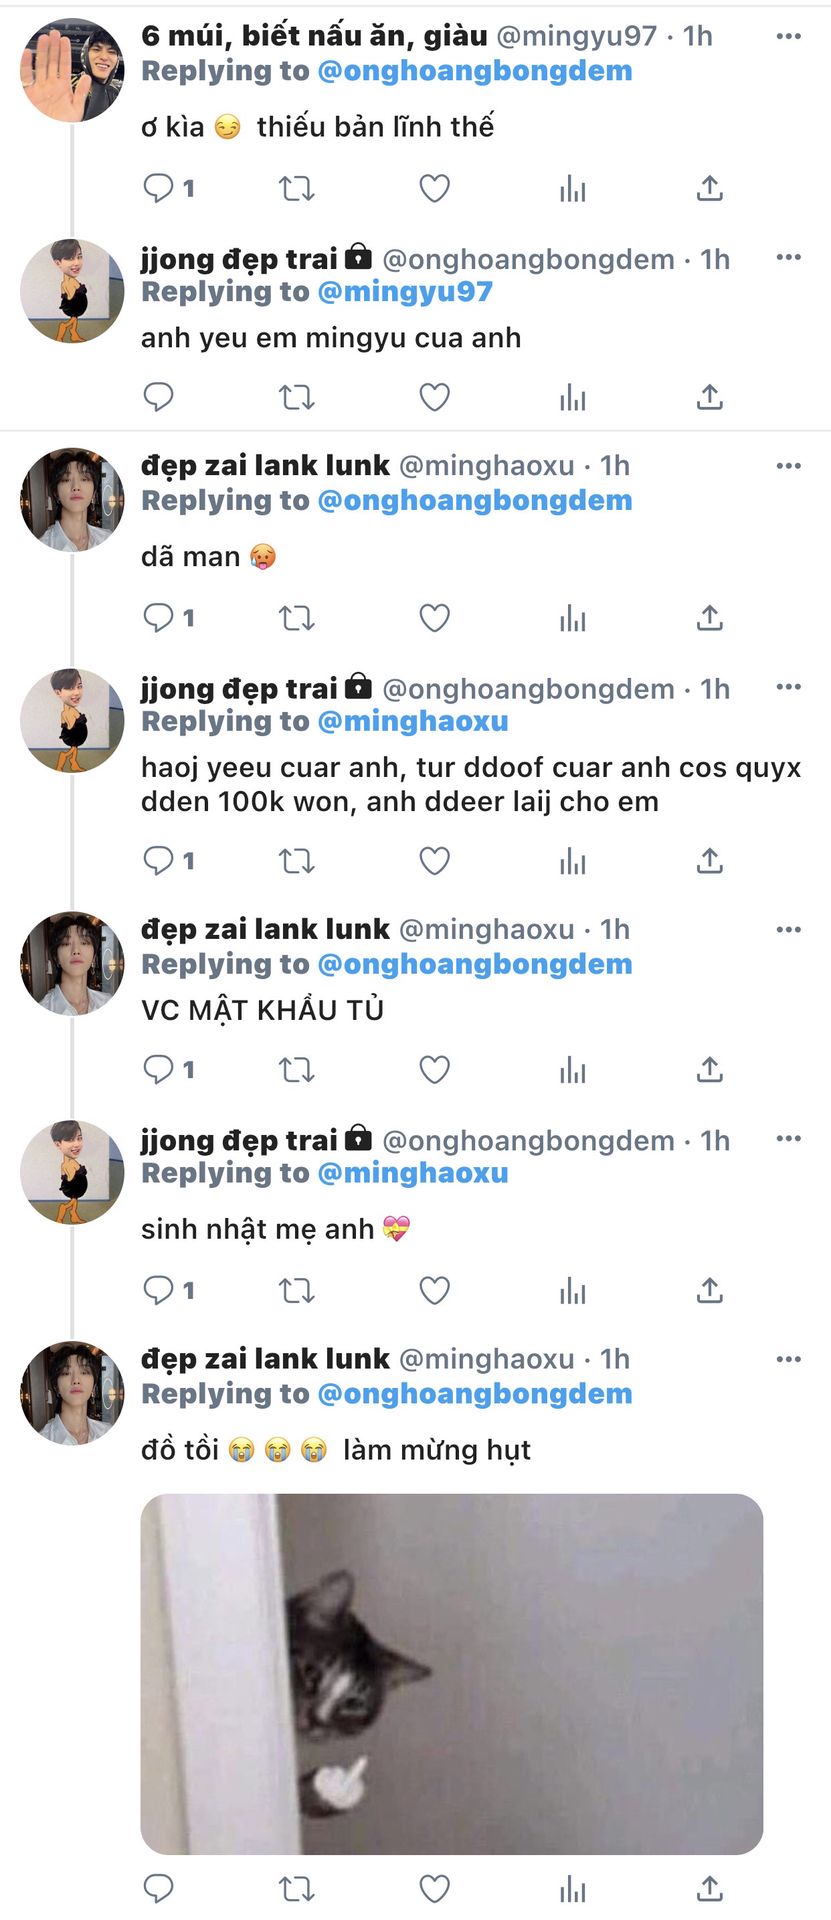Share the 'sinh nhật mẹ anh' tweet
The image size is (831, 1920).
[709, 1291]
